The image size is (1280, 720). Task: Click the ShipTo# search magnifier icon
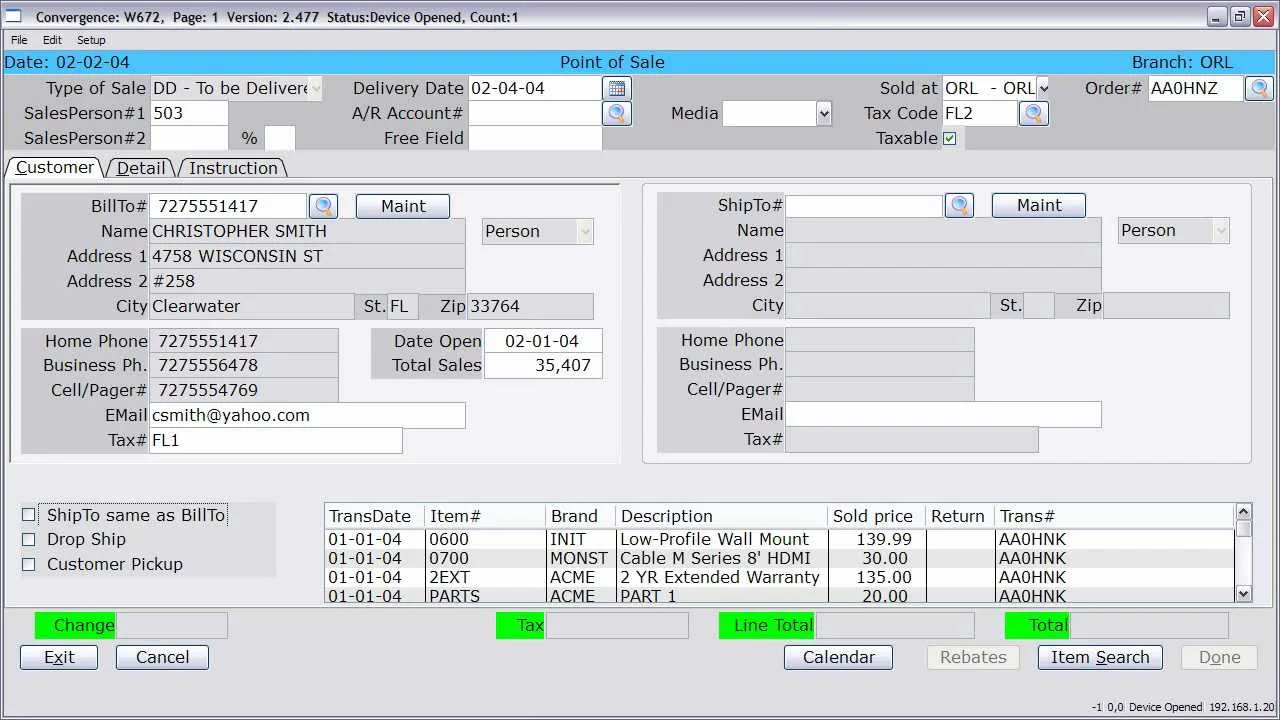959,206
